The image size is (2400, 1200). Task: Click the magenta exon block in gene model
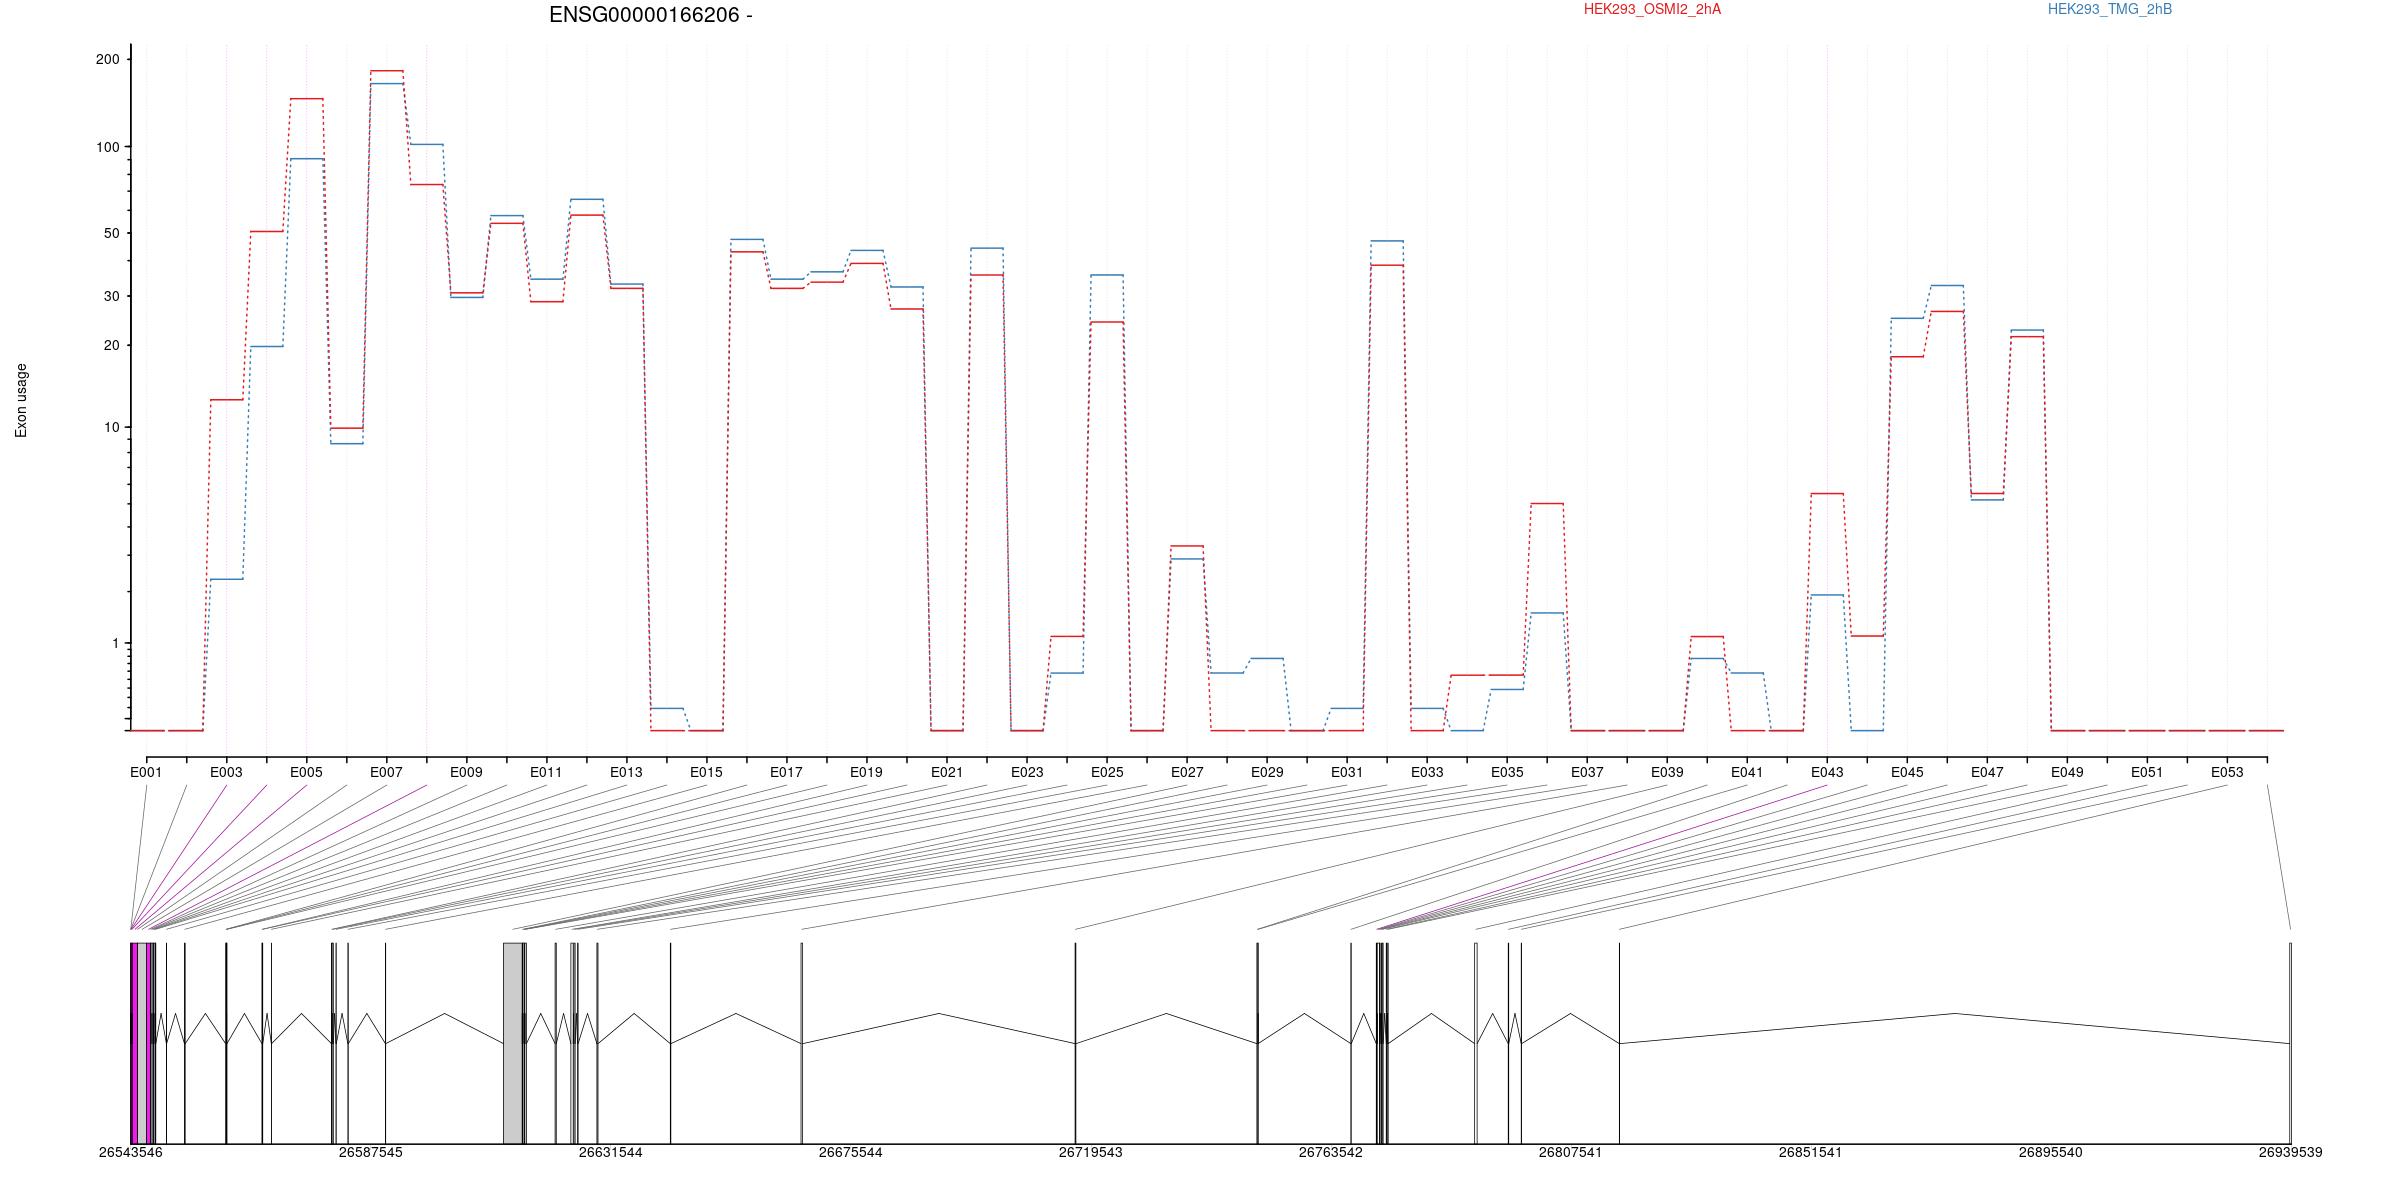click(x=135, y=1043)
